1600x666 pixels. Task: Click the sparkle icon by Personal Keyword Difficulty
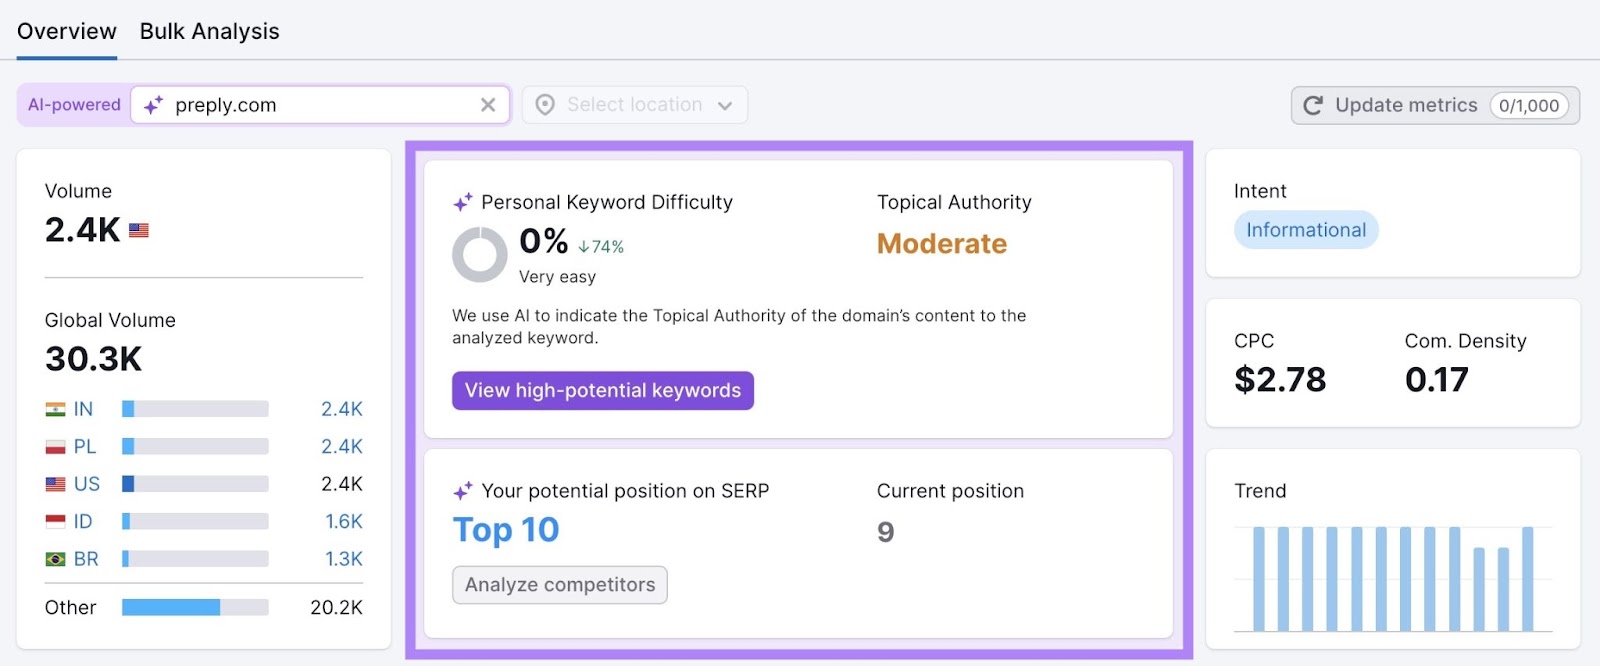tap(461, 202)
